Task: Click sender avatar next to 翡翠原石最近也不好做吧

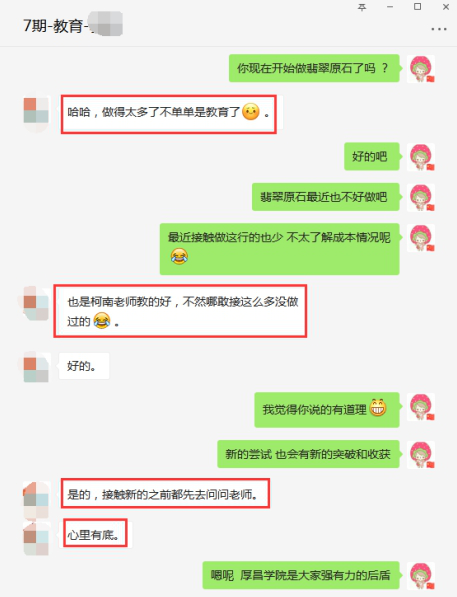Action: pos(421,197)
